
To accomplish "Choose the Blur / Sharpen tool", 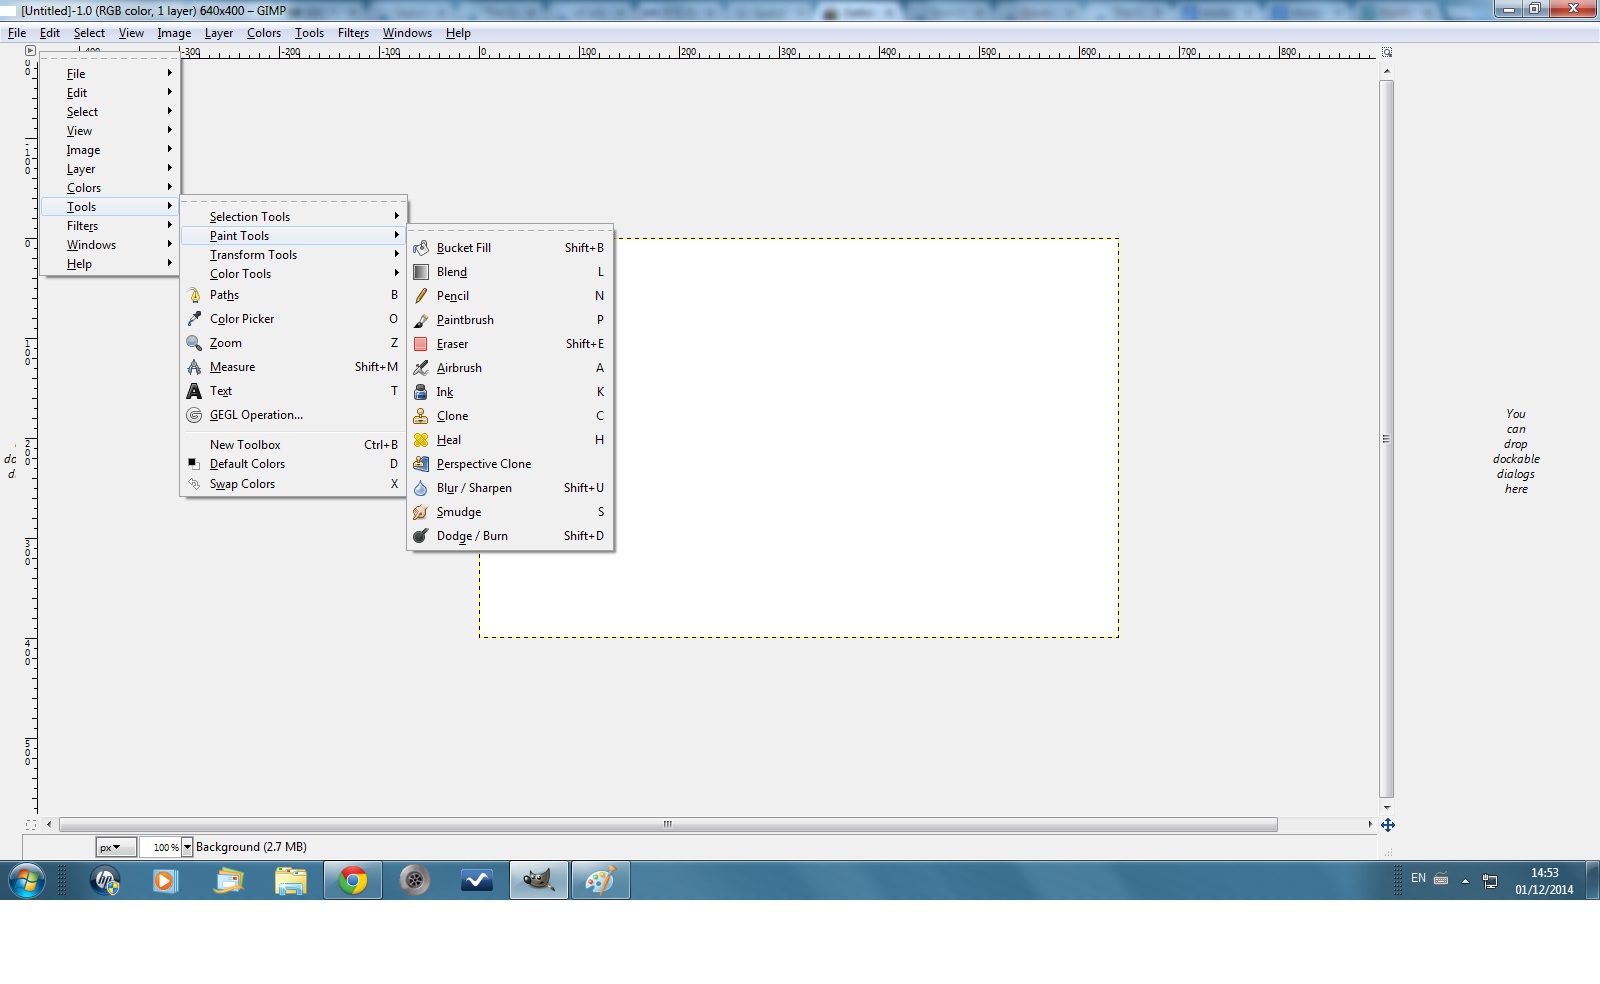I will tap(510, 488).
